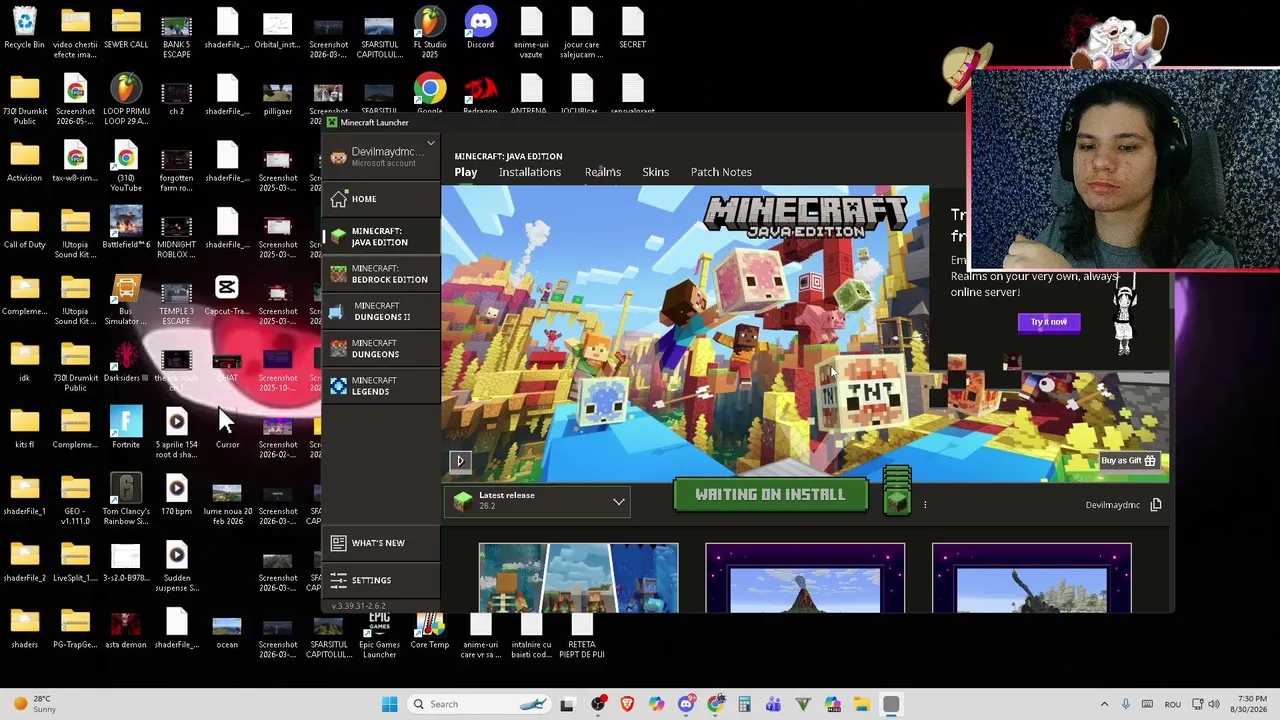1280x720 pixels.
Task: Select the Capcut desktop icon
Action: 227,294
